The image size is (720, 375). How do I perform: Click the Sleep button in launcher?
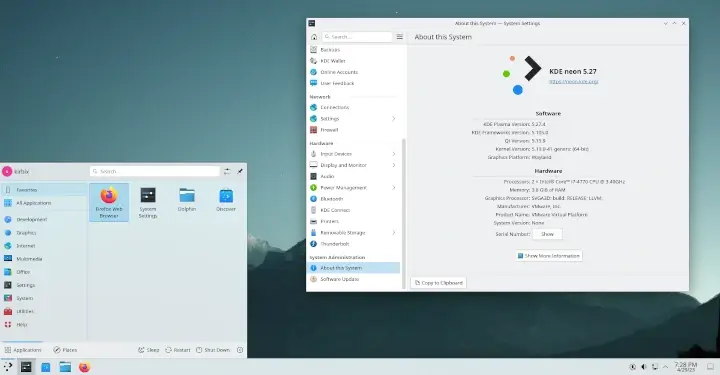pos(148,350)
